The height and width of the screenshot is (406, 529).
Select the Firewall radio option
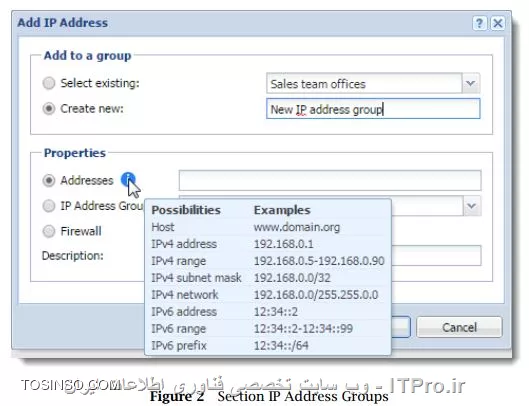click(49, 231)
